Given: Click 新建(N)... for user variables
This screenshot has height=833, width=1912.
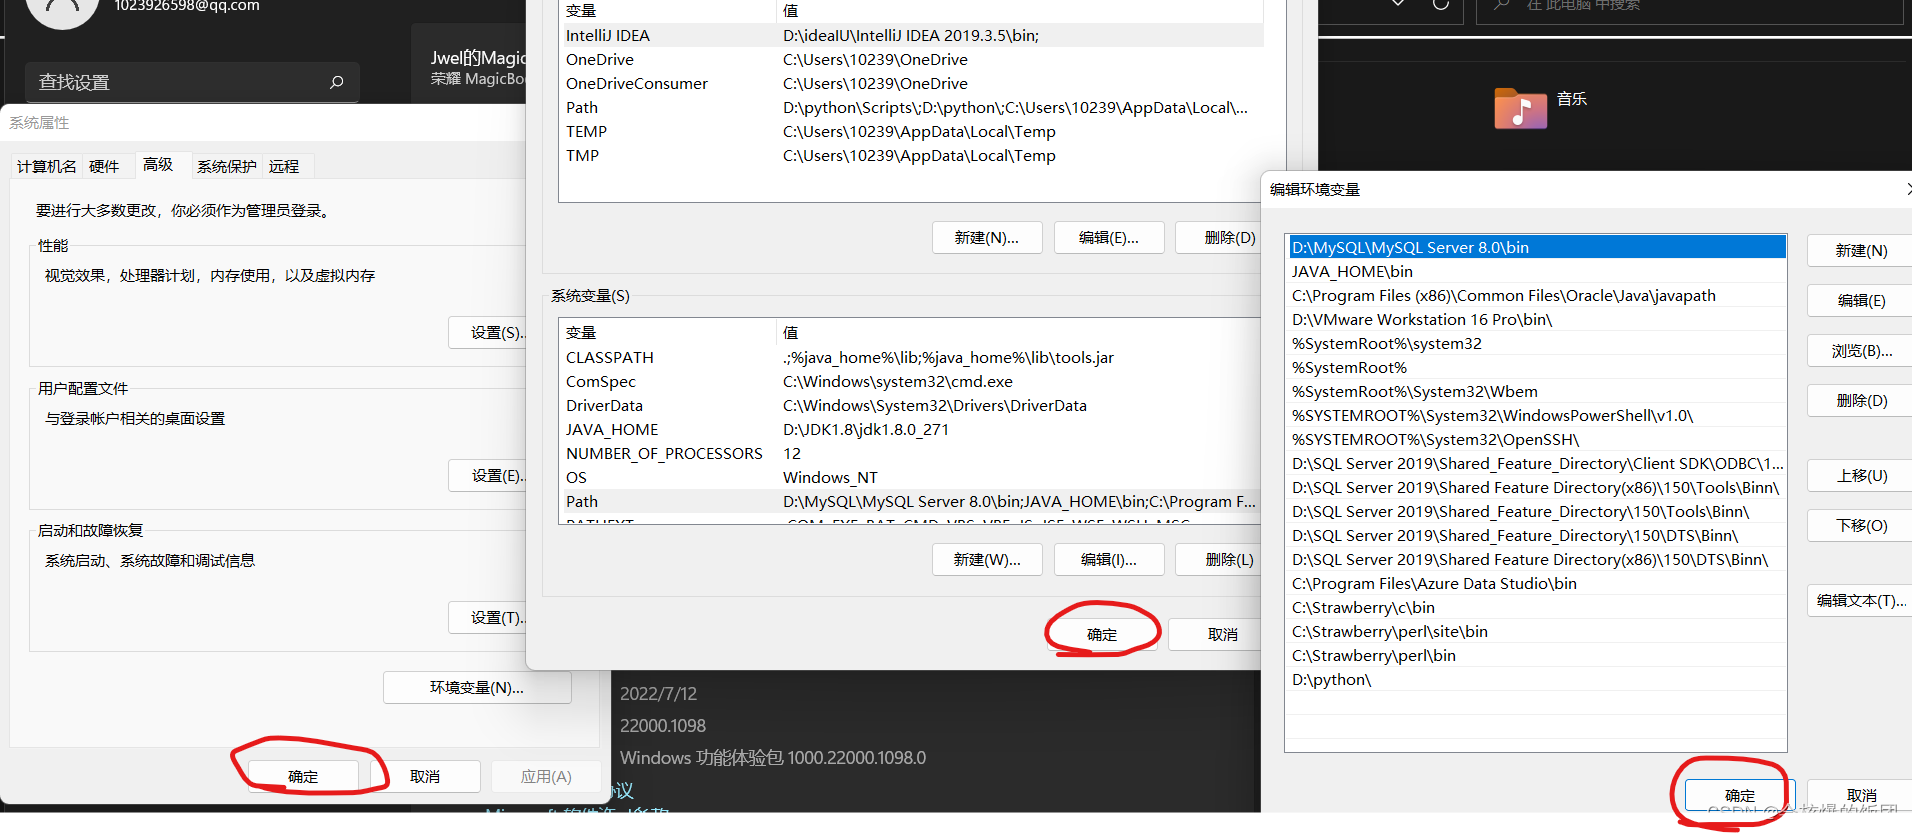Looking at the screenshot, I should [x=987, y=237].
